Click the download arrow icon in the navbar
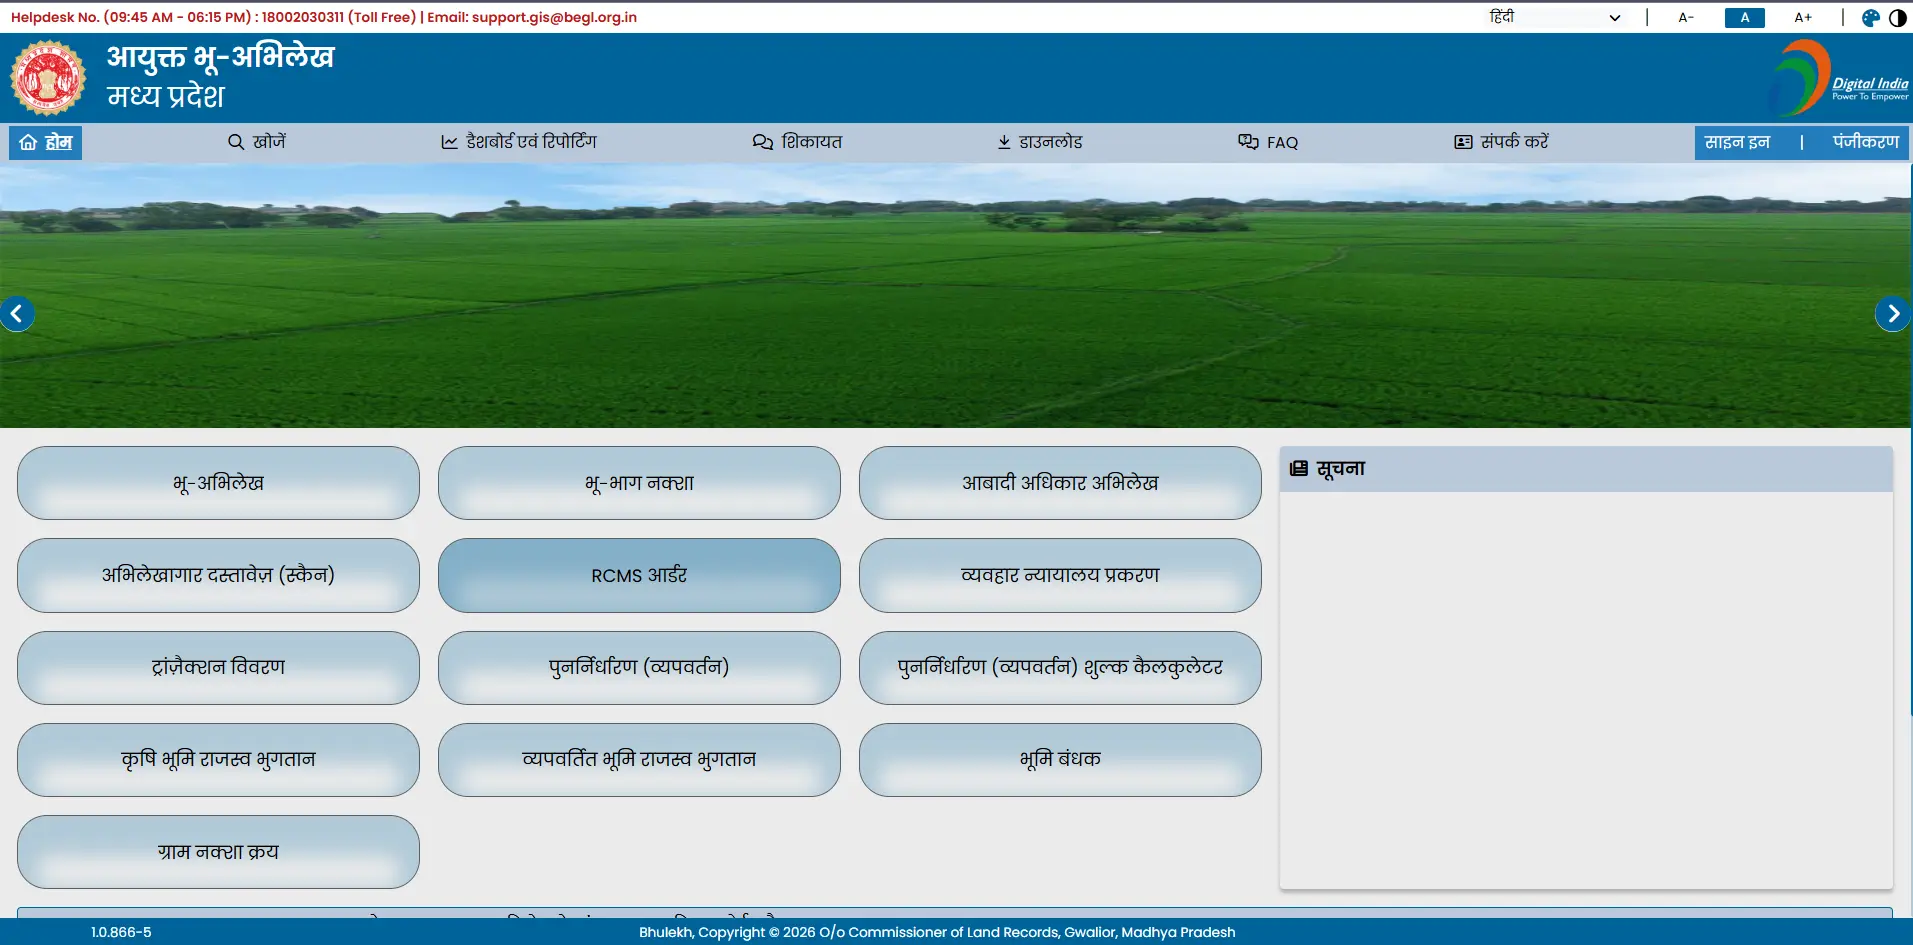Image resolution: width=1913 pixels, height=945 pixels. [x=1004, y=142]
